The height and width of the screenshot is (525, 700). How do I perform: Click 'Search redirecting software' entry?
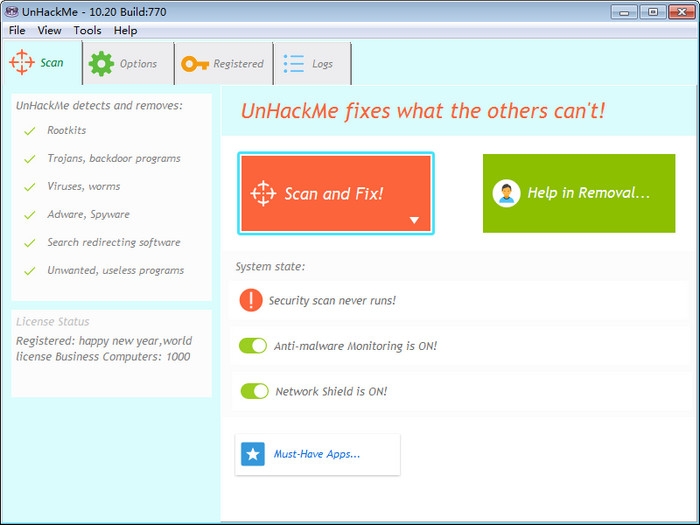pyautogui.click(x=114, y=242)
